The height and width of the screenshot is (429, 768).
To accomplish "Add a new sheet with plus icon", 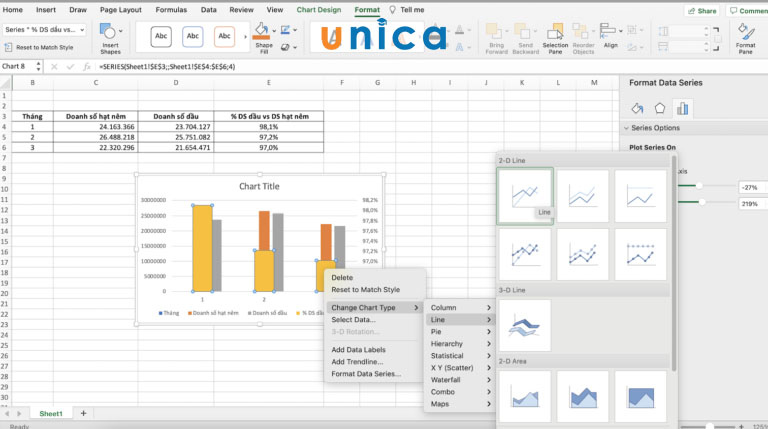I will coord(83,413).
